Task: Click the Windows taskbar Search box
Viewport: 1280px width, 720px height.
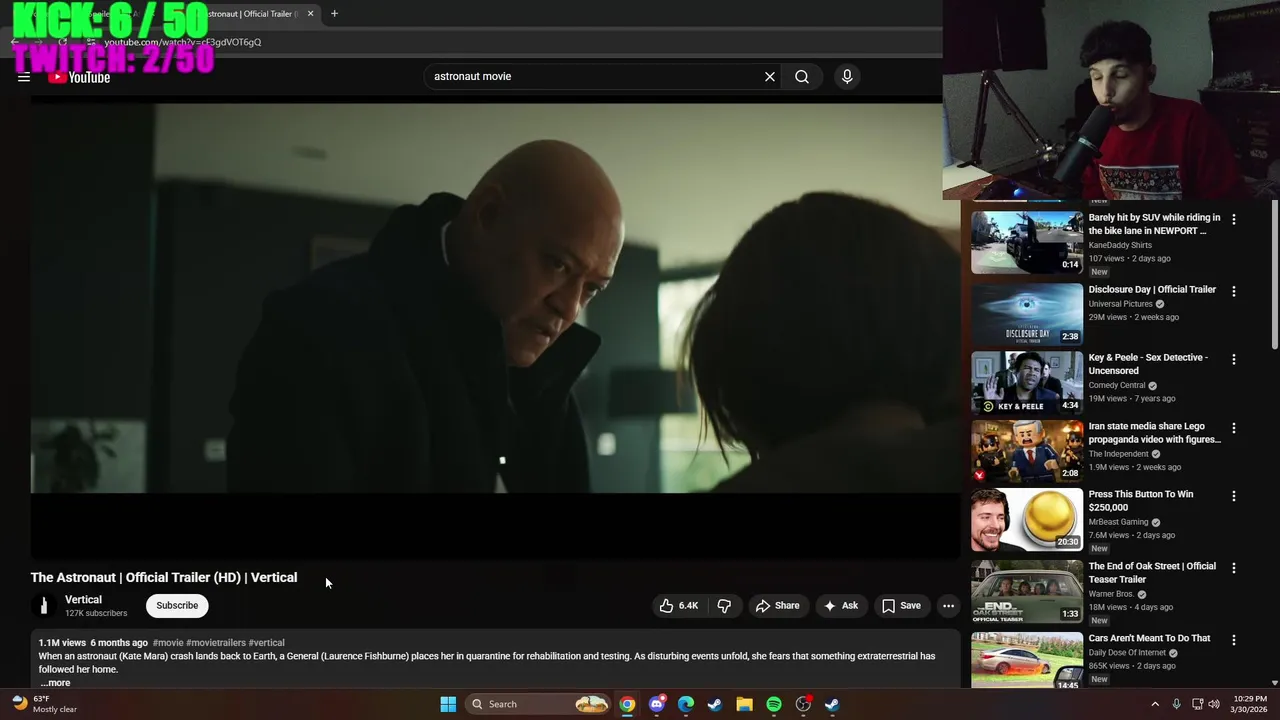Action: coord(540,704)
